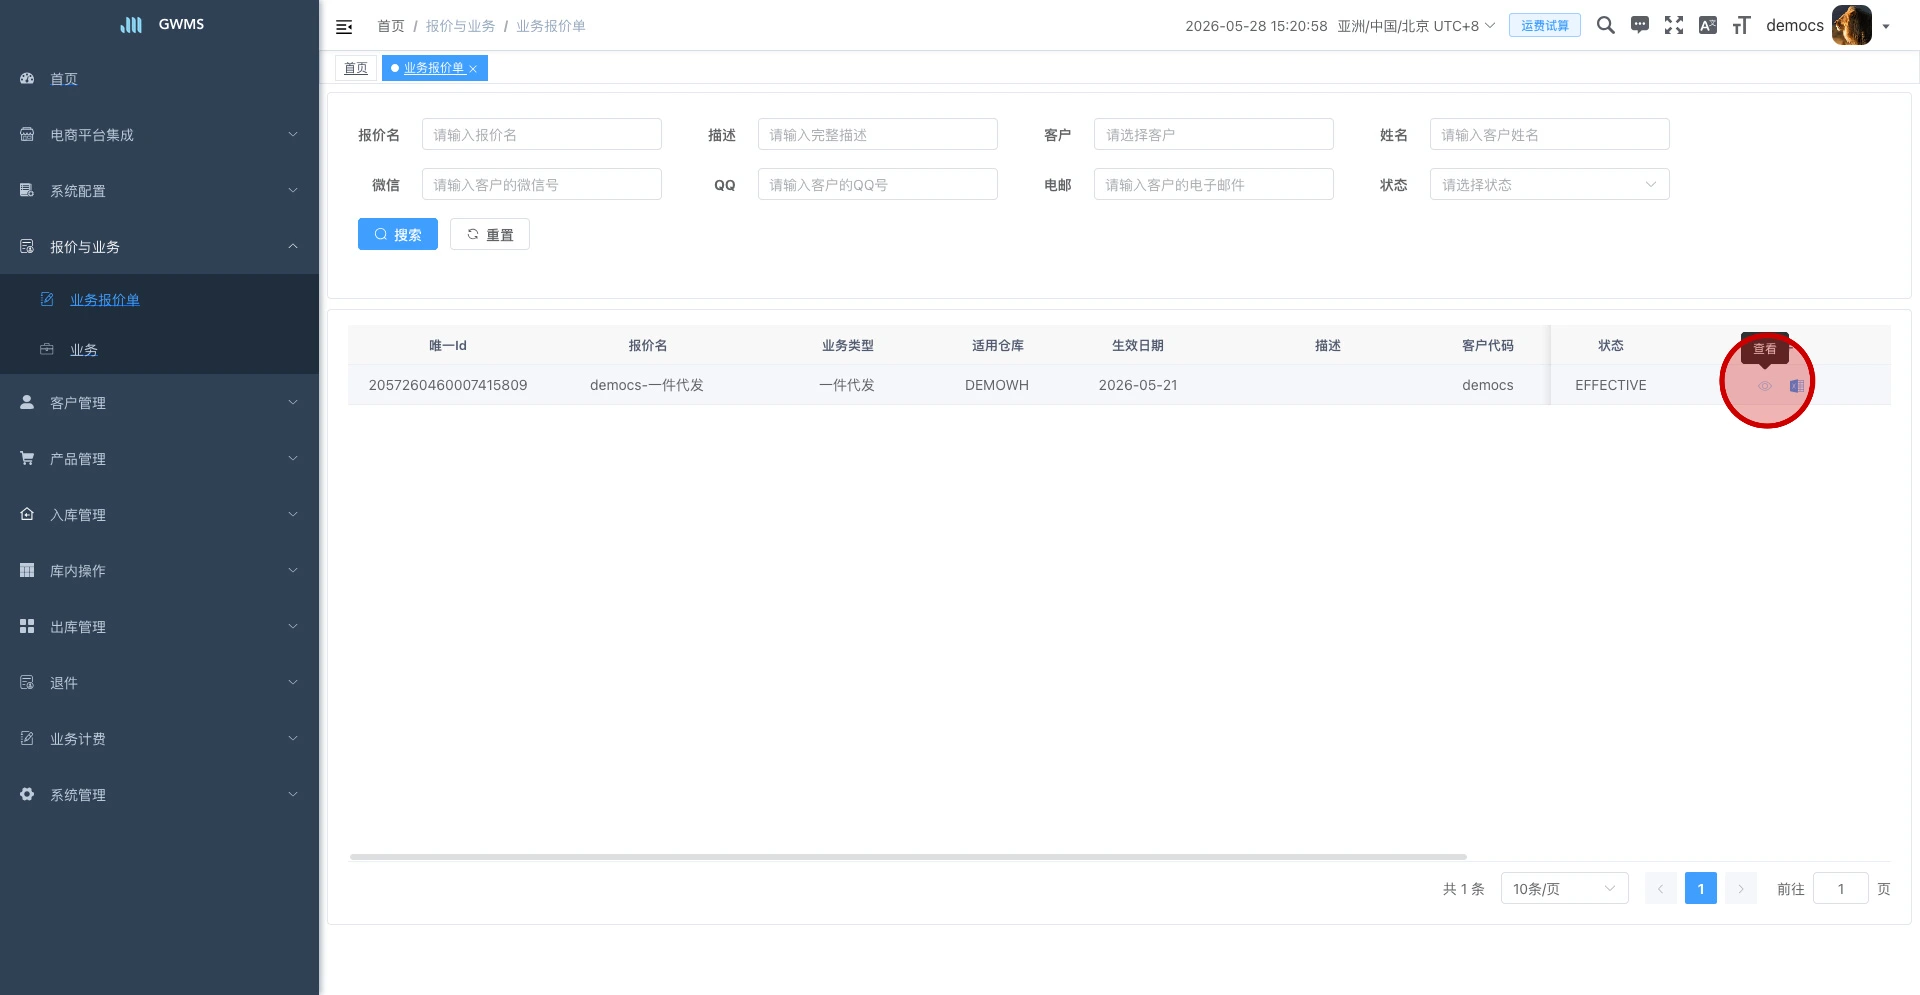Click the horizontal table scrollbar

(908, 857)
